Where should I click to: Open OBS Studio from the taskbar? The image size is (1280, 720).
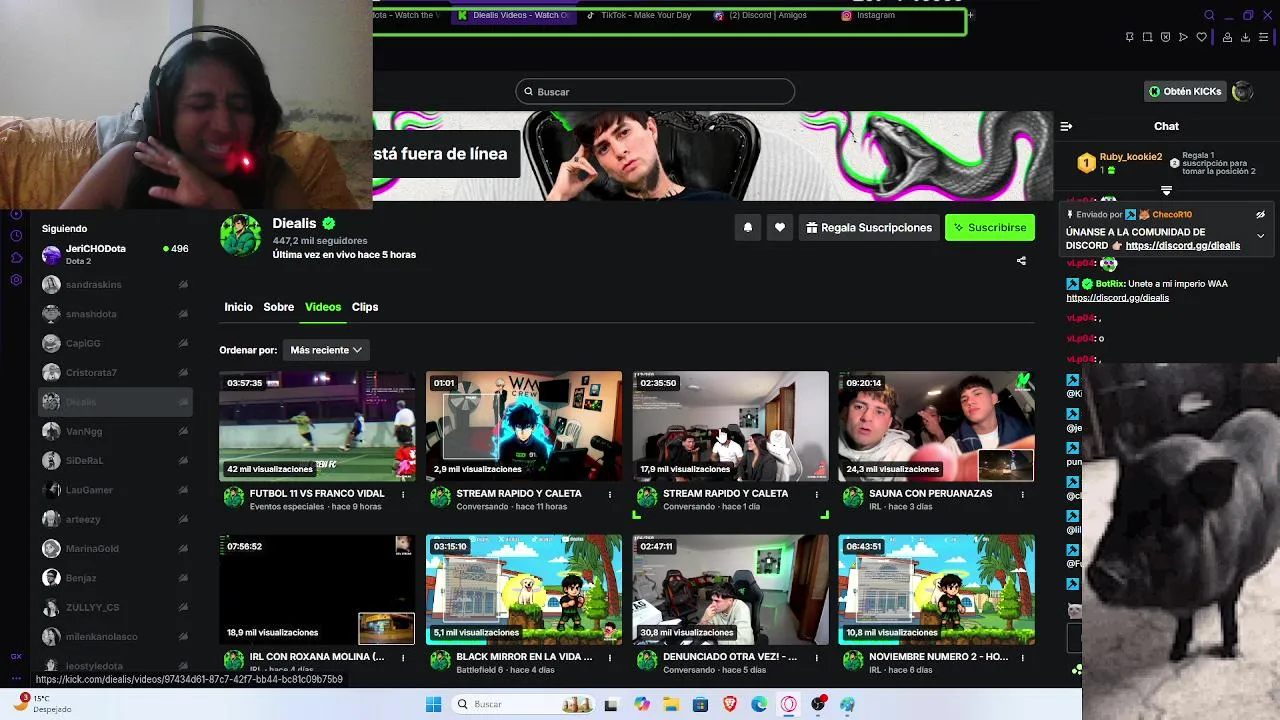click(x=818, y=704)
